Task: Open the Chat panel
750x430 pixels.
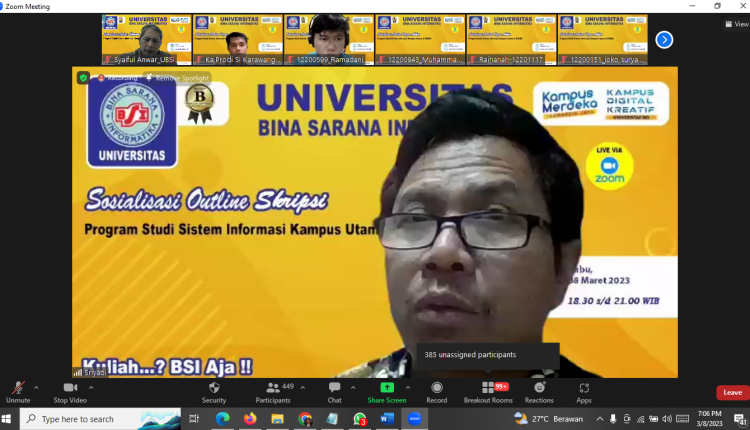Action: [x=334, y=392]
